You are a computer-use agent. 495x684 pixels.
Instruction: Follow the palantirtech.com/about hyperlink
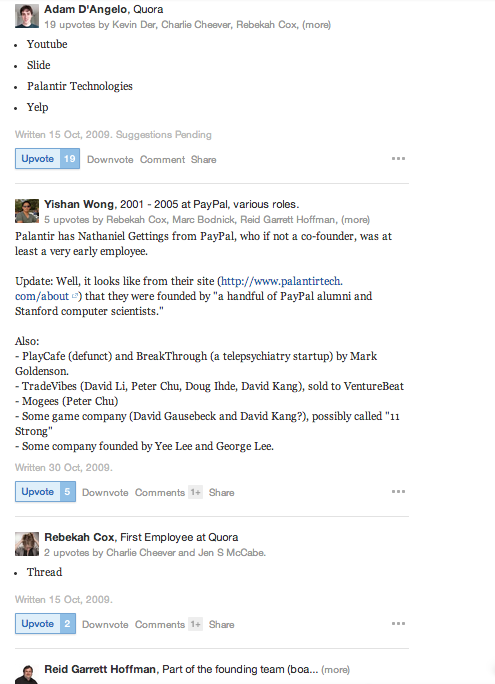(x=179, y=288)
